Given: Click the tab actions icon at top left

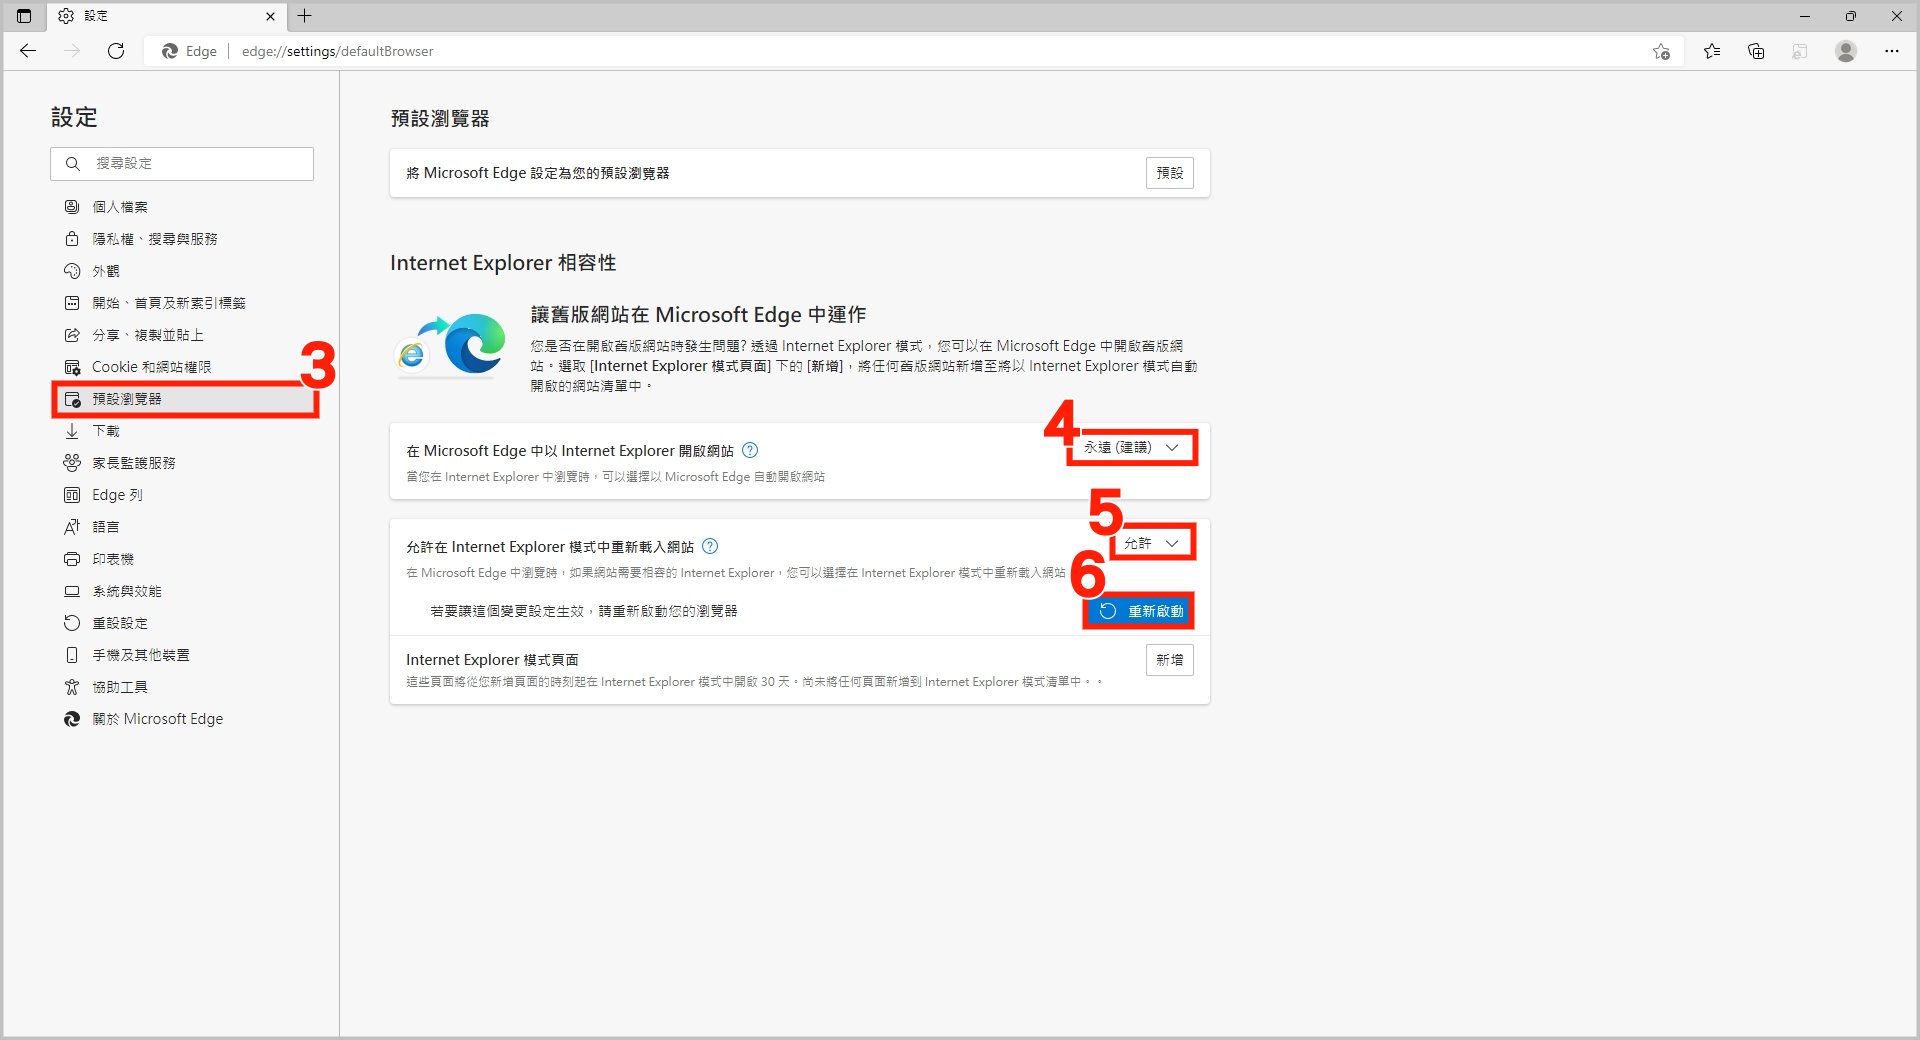Looking at the screenshot, I should [24, 16].
